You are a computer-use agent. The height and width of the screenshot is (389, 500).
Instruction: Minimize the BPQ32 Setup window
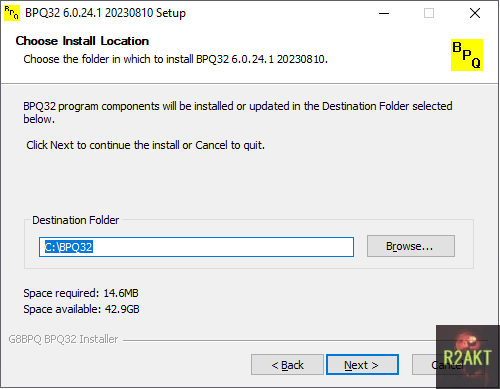pyautogui.click(x=384, y=13)
